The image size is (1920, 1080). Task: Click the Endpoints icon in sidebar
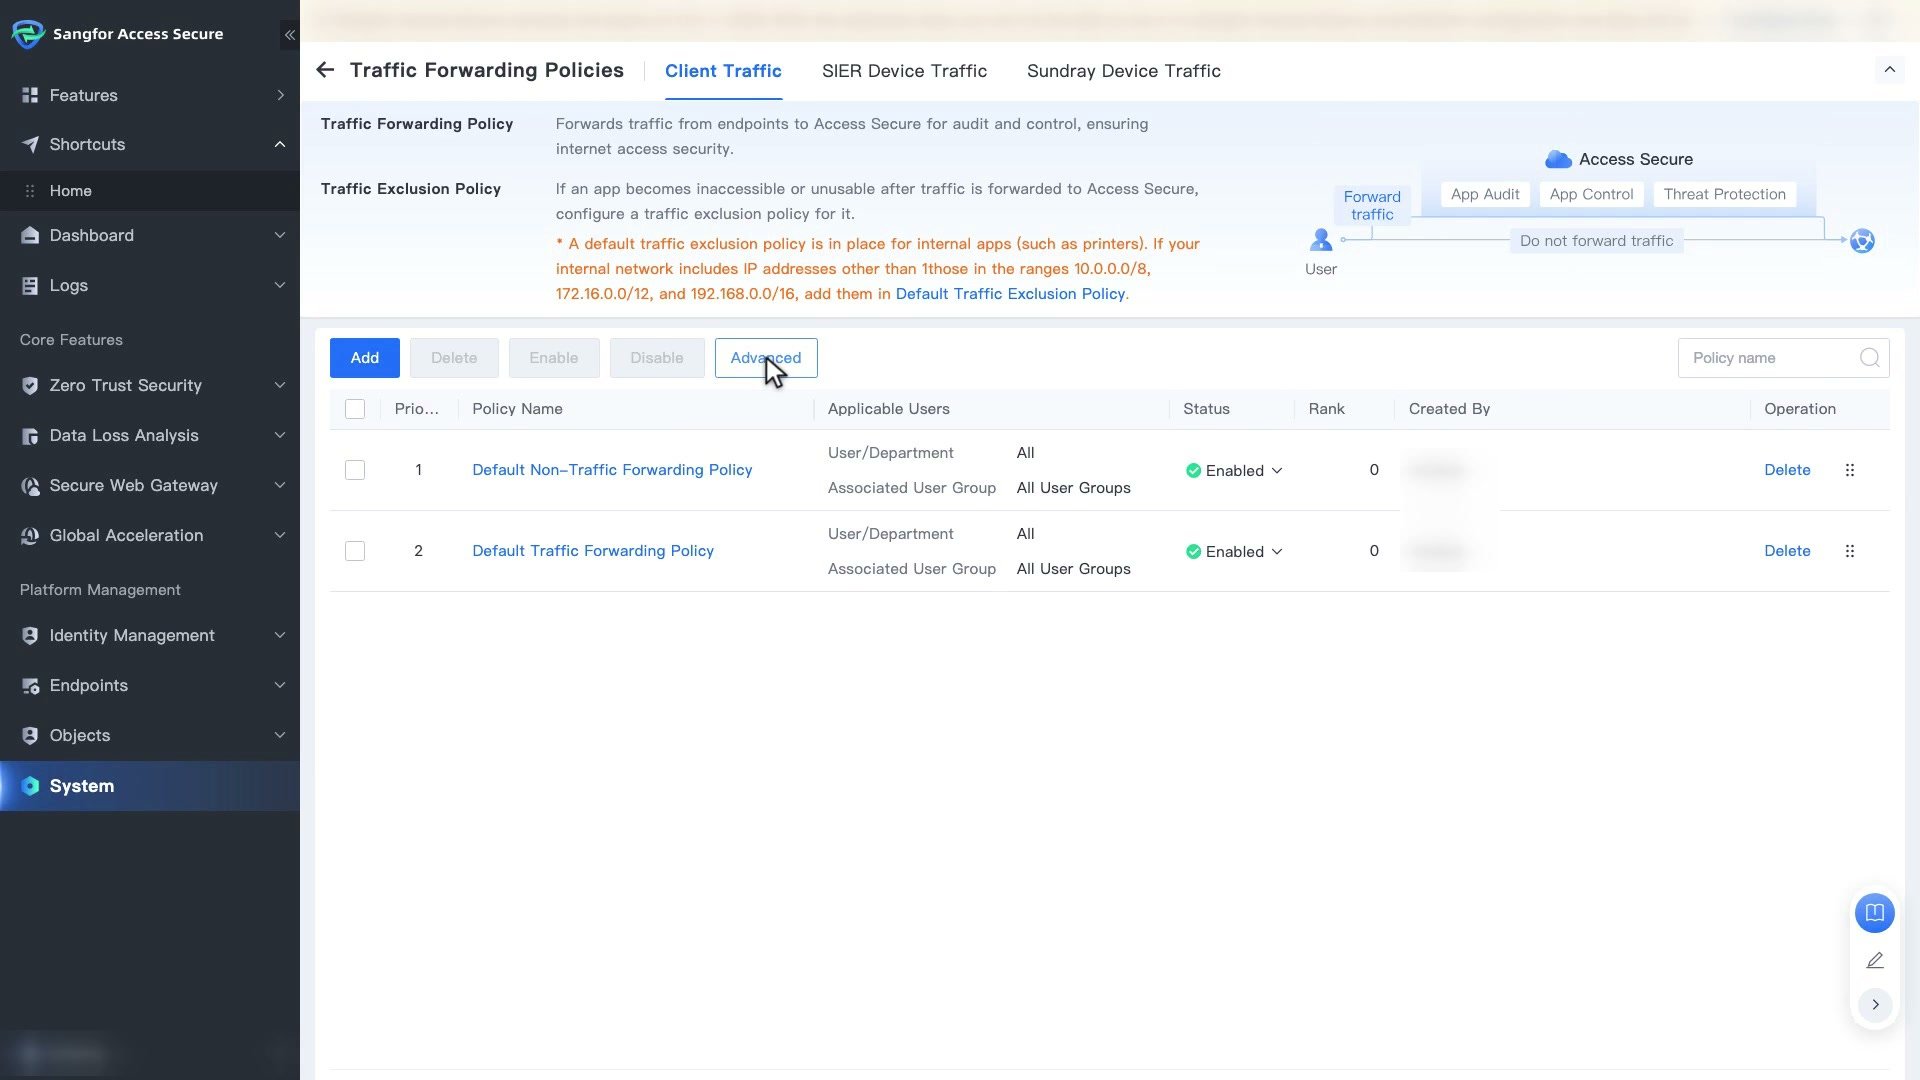tap(30, 685)
